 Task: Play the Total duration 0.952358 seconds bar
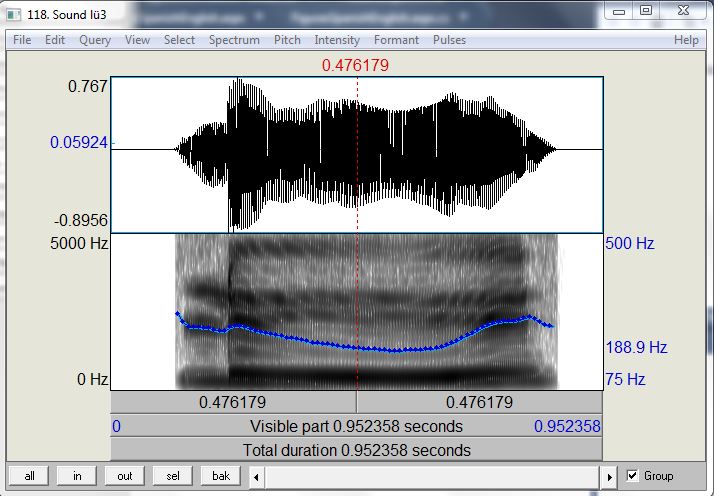pos(357,450)
